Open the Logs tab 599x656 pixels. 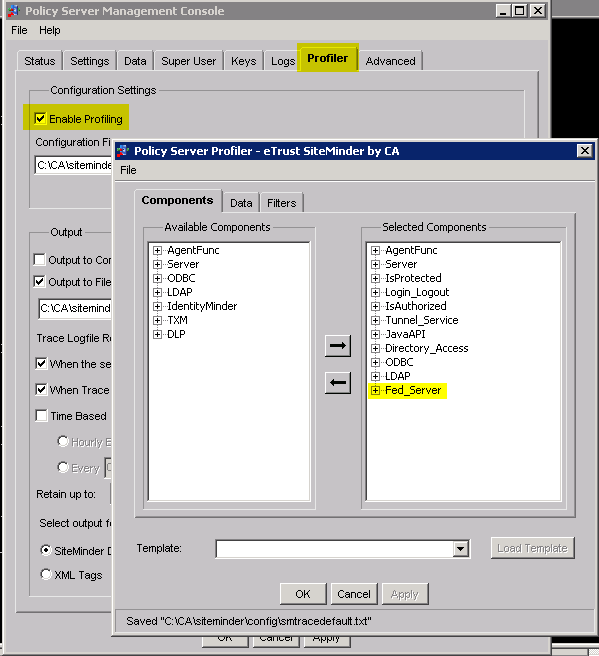pos(283,61)
